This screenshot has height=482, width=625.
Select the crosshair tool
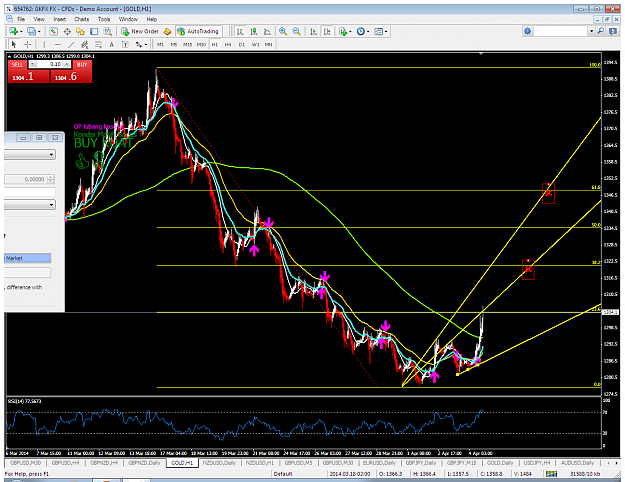click(x=27, y=44)
